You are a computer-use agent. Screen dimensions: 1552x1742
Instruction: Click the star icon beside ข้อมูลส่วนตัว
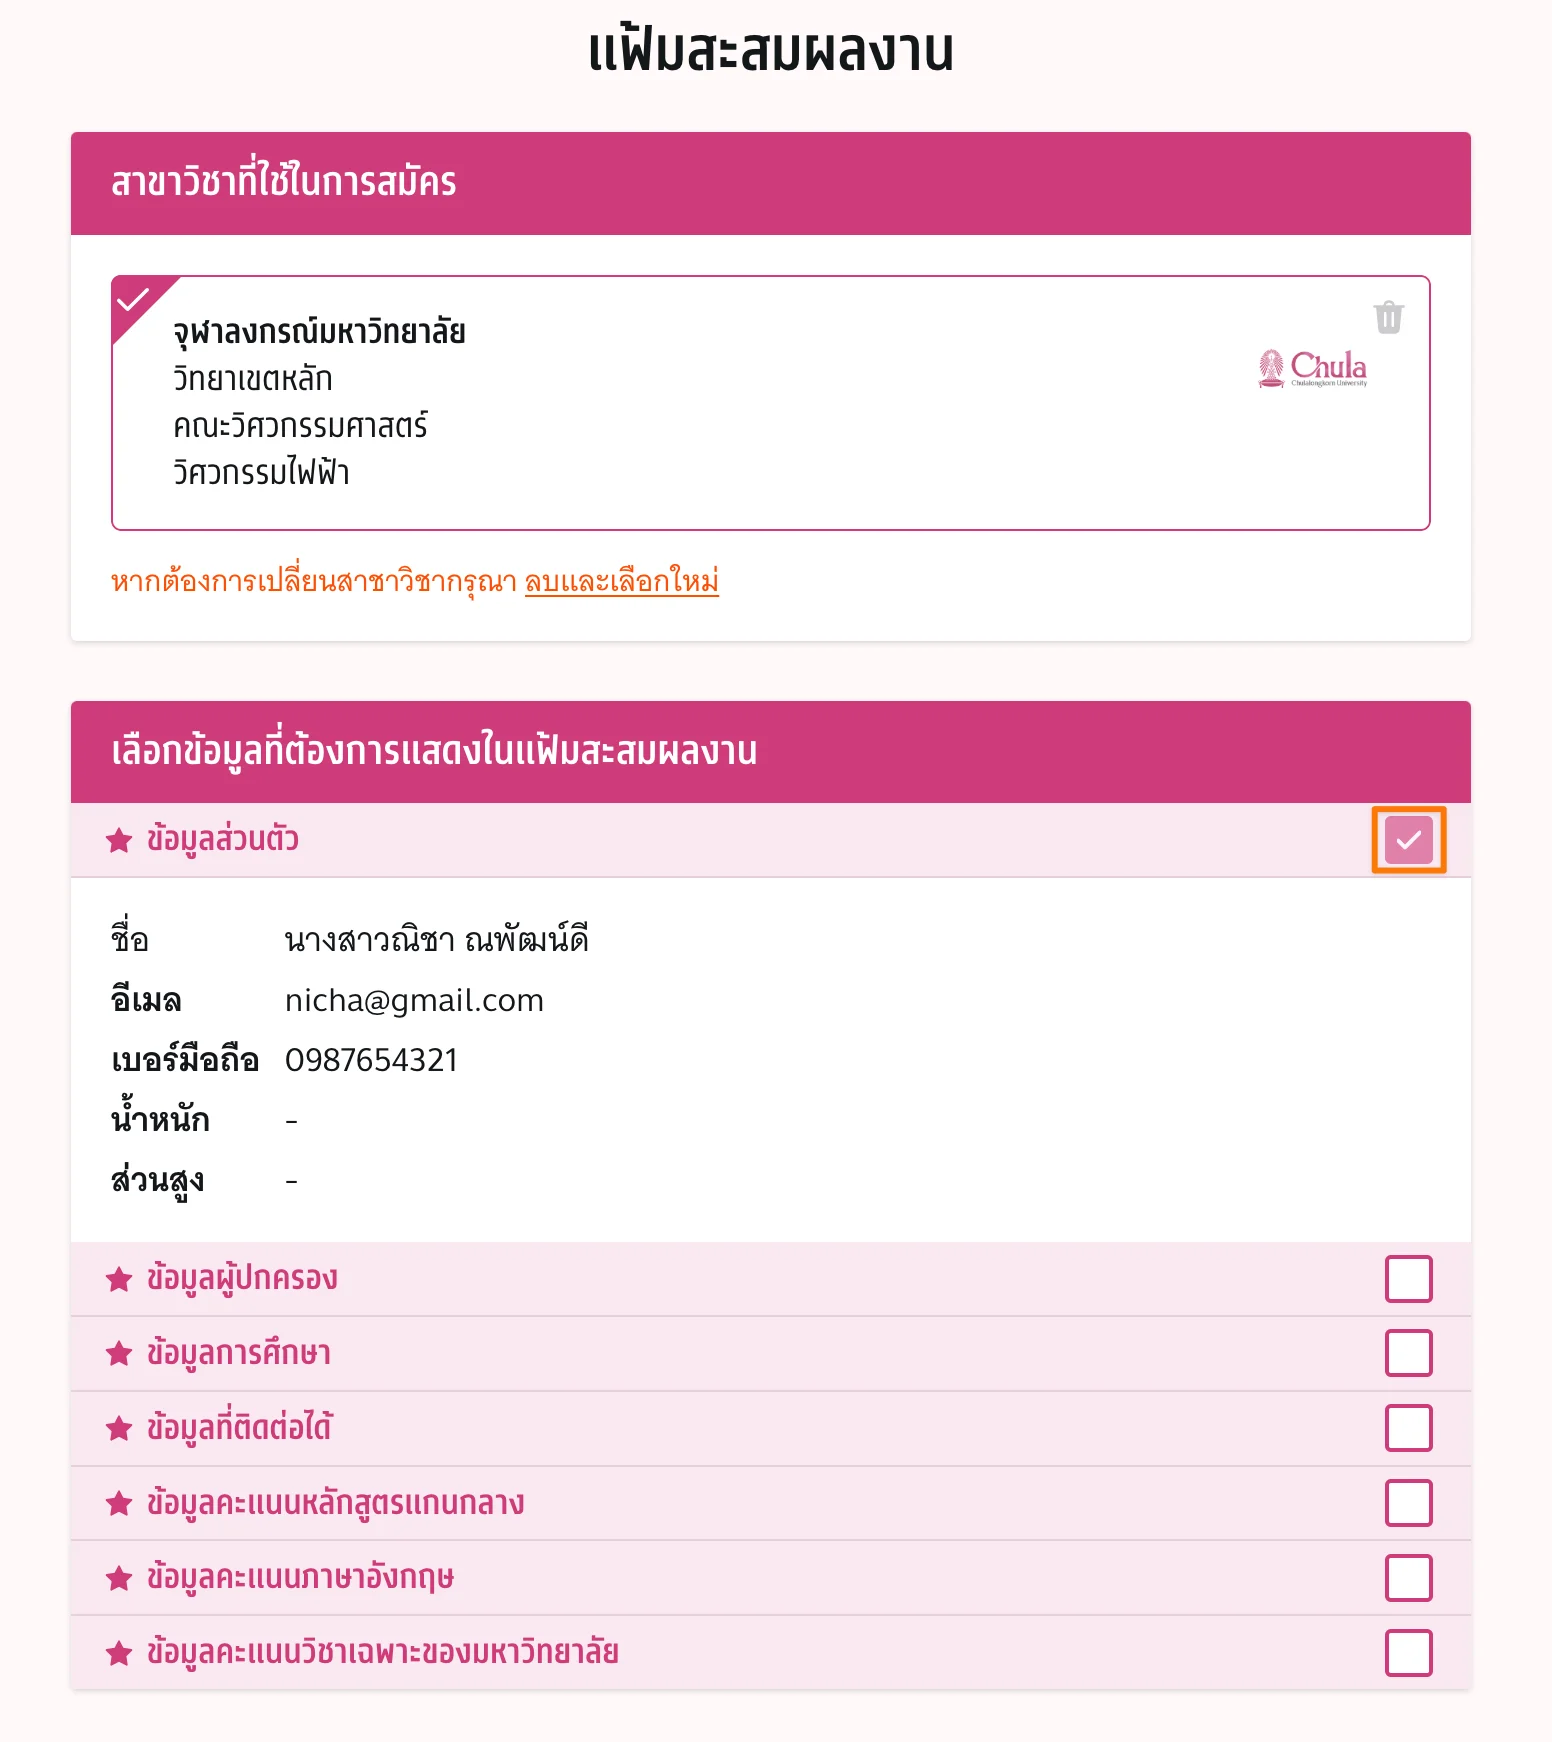(119, 840)
